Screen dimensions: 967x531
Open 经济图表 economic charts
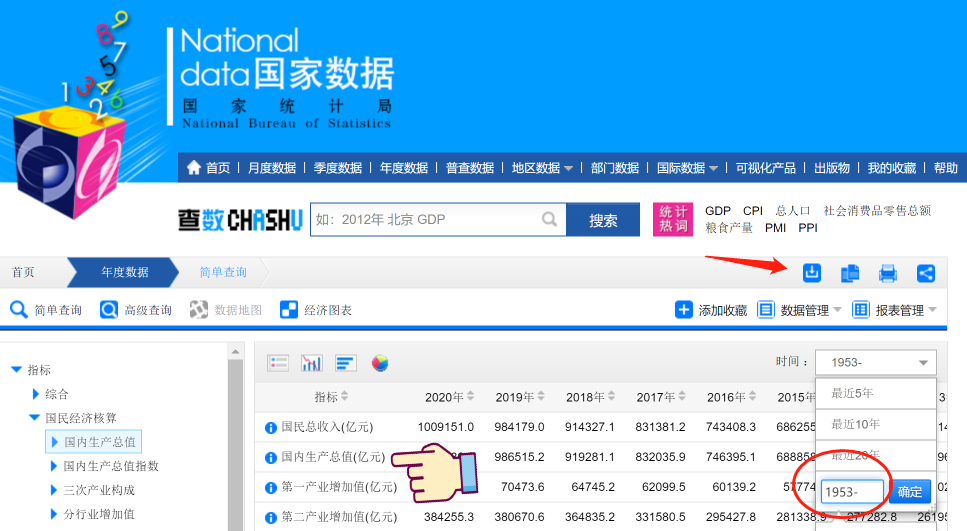(x=316, y=310)
